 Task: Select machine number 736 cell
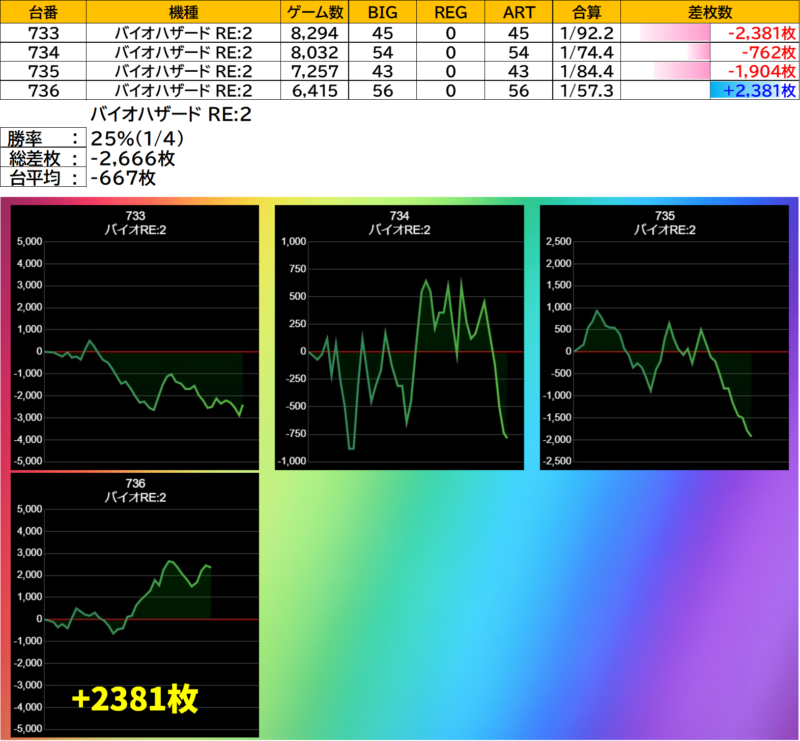coord(43,90)
